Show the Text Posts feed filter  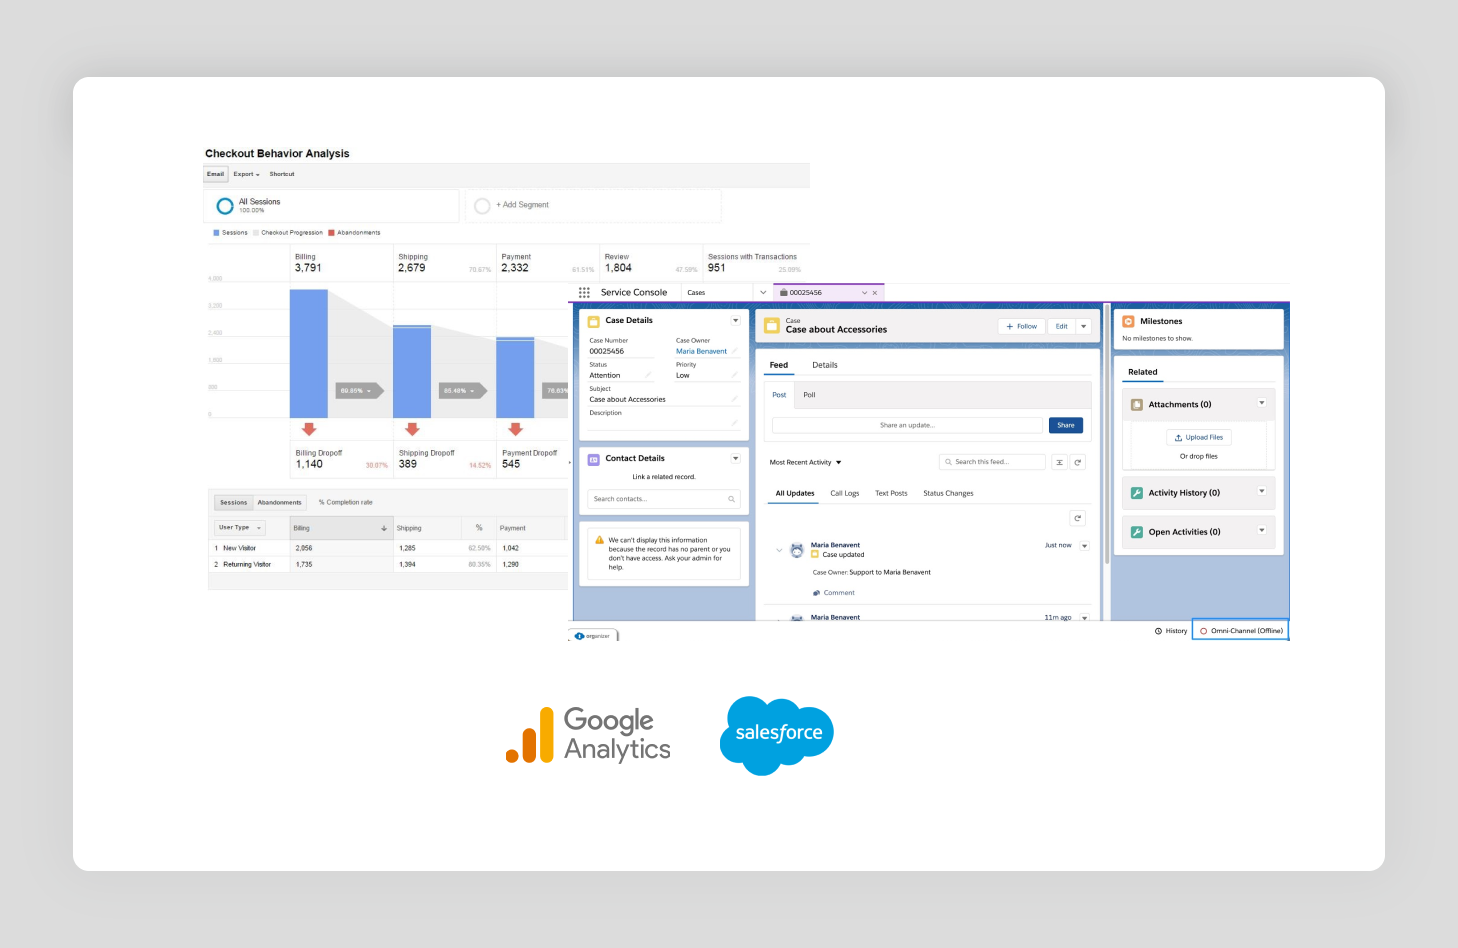pos(891,493)
